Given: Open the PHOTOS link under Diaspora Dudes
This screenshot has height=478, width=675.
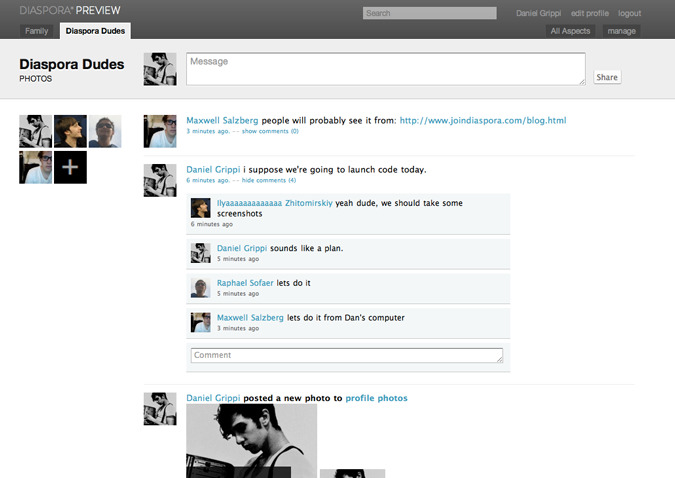Looking at the screenshot, I should tap(36, 79).
